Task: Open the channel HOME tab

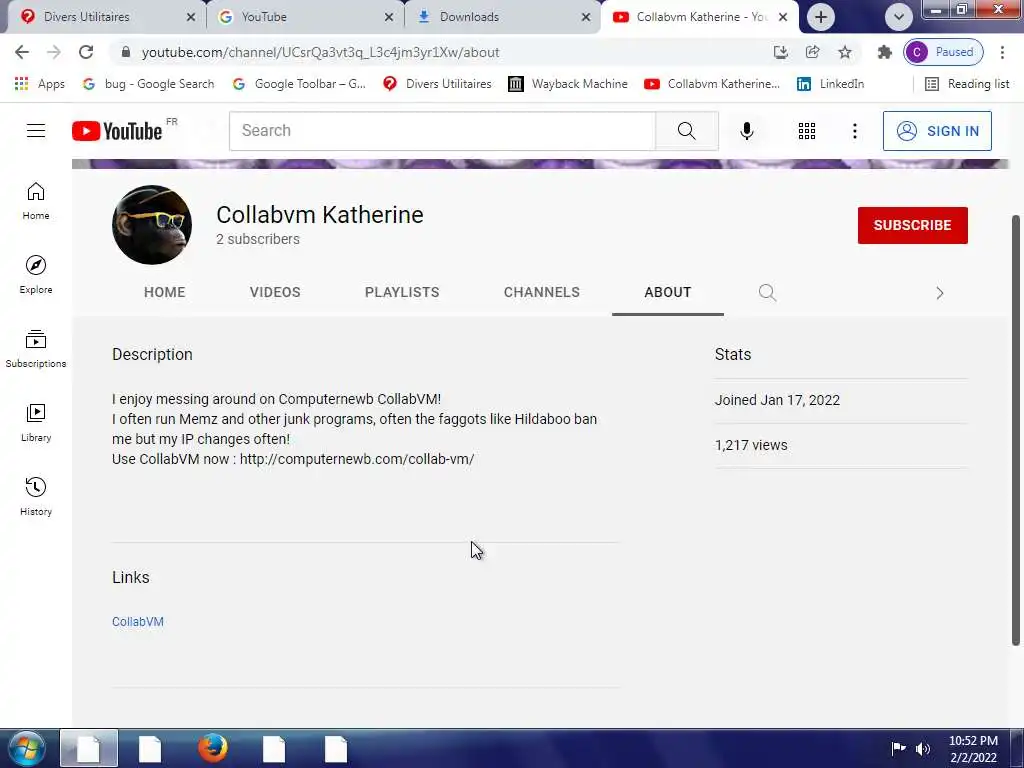Action: (165, 293)
